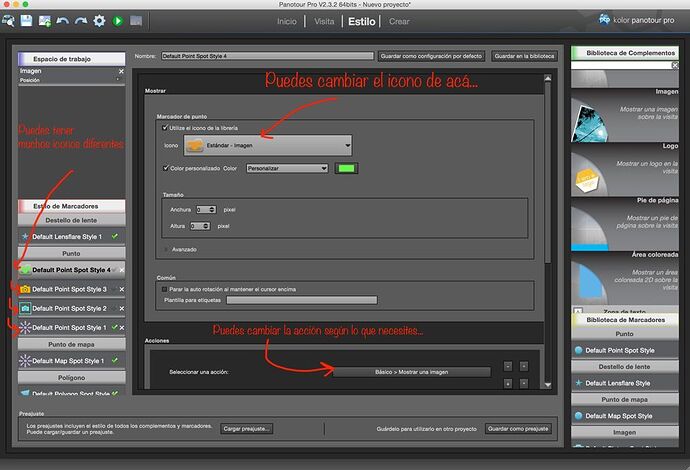Open settings via gear toolbar icon
This screenshot has height=470, width=690.
(99, 21)
